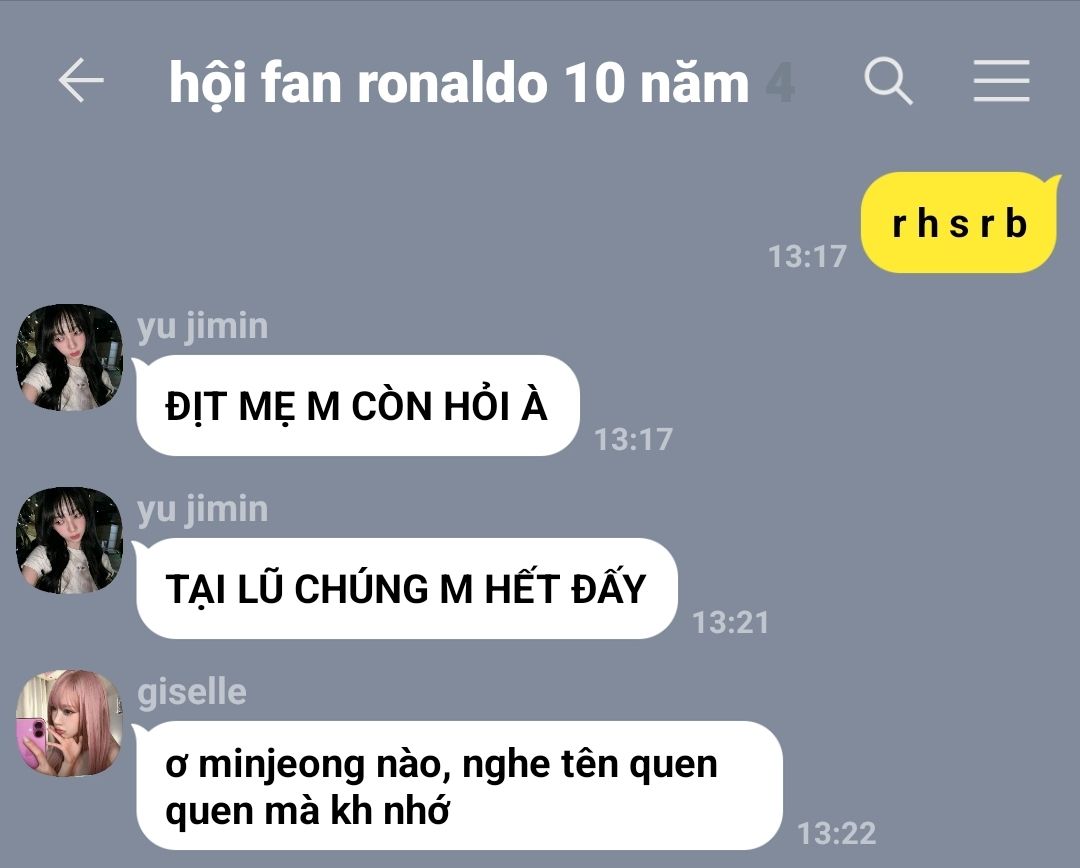Open chat search with magnifier icon

click(889, 81)
